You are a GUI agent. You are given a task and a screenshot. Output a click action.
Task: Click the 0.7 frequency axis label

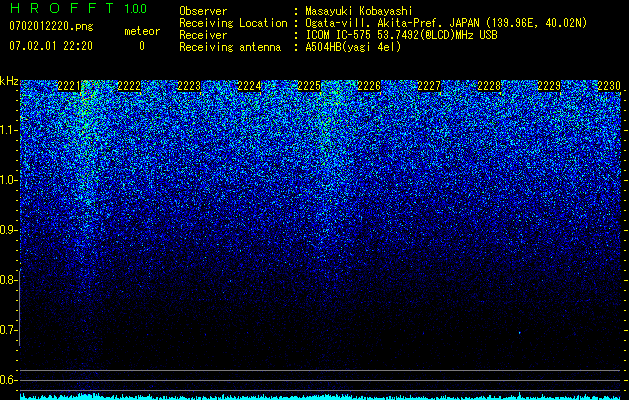8,330
